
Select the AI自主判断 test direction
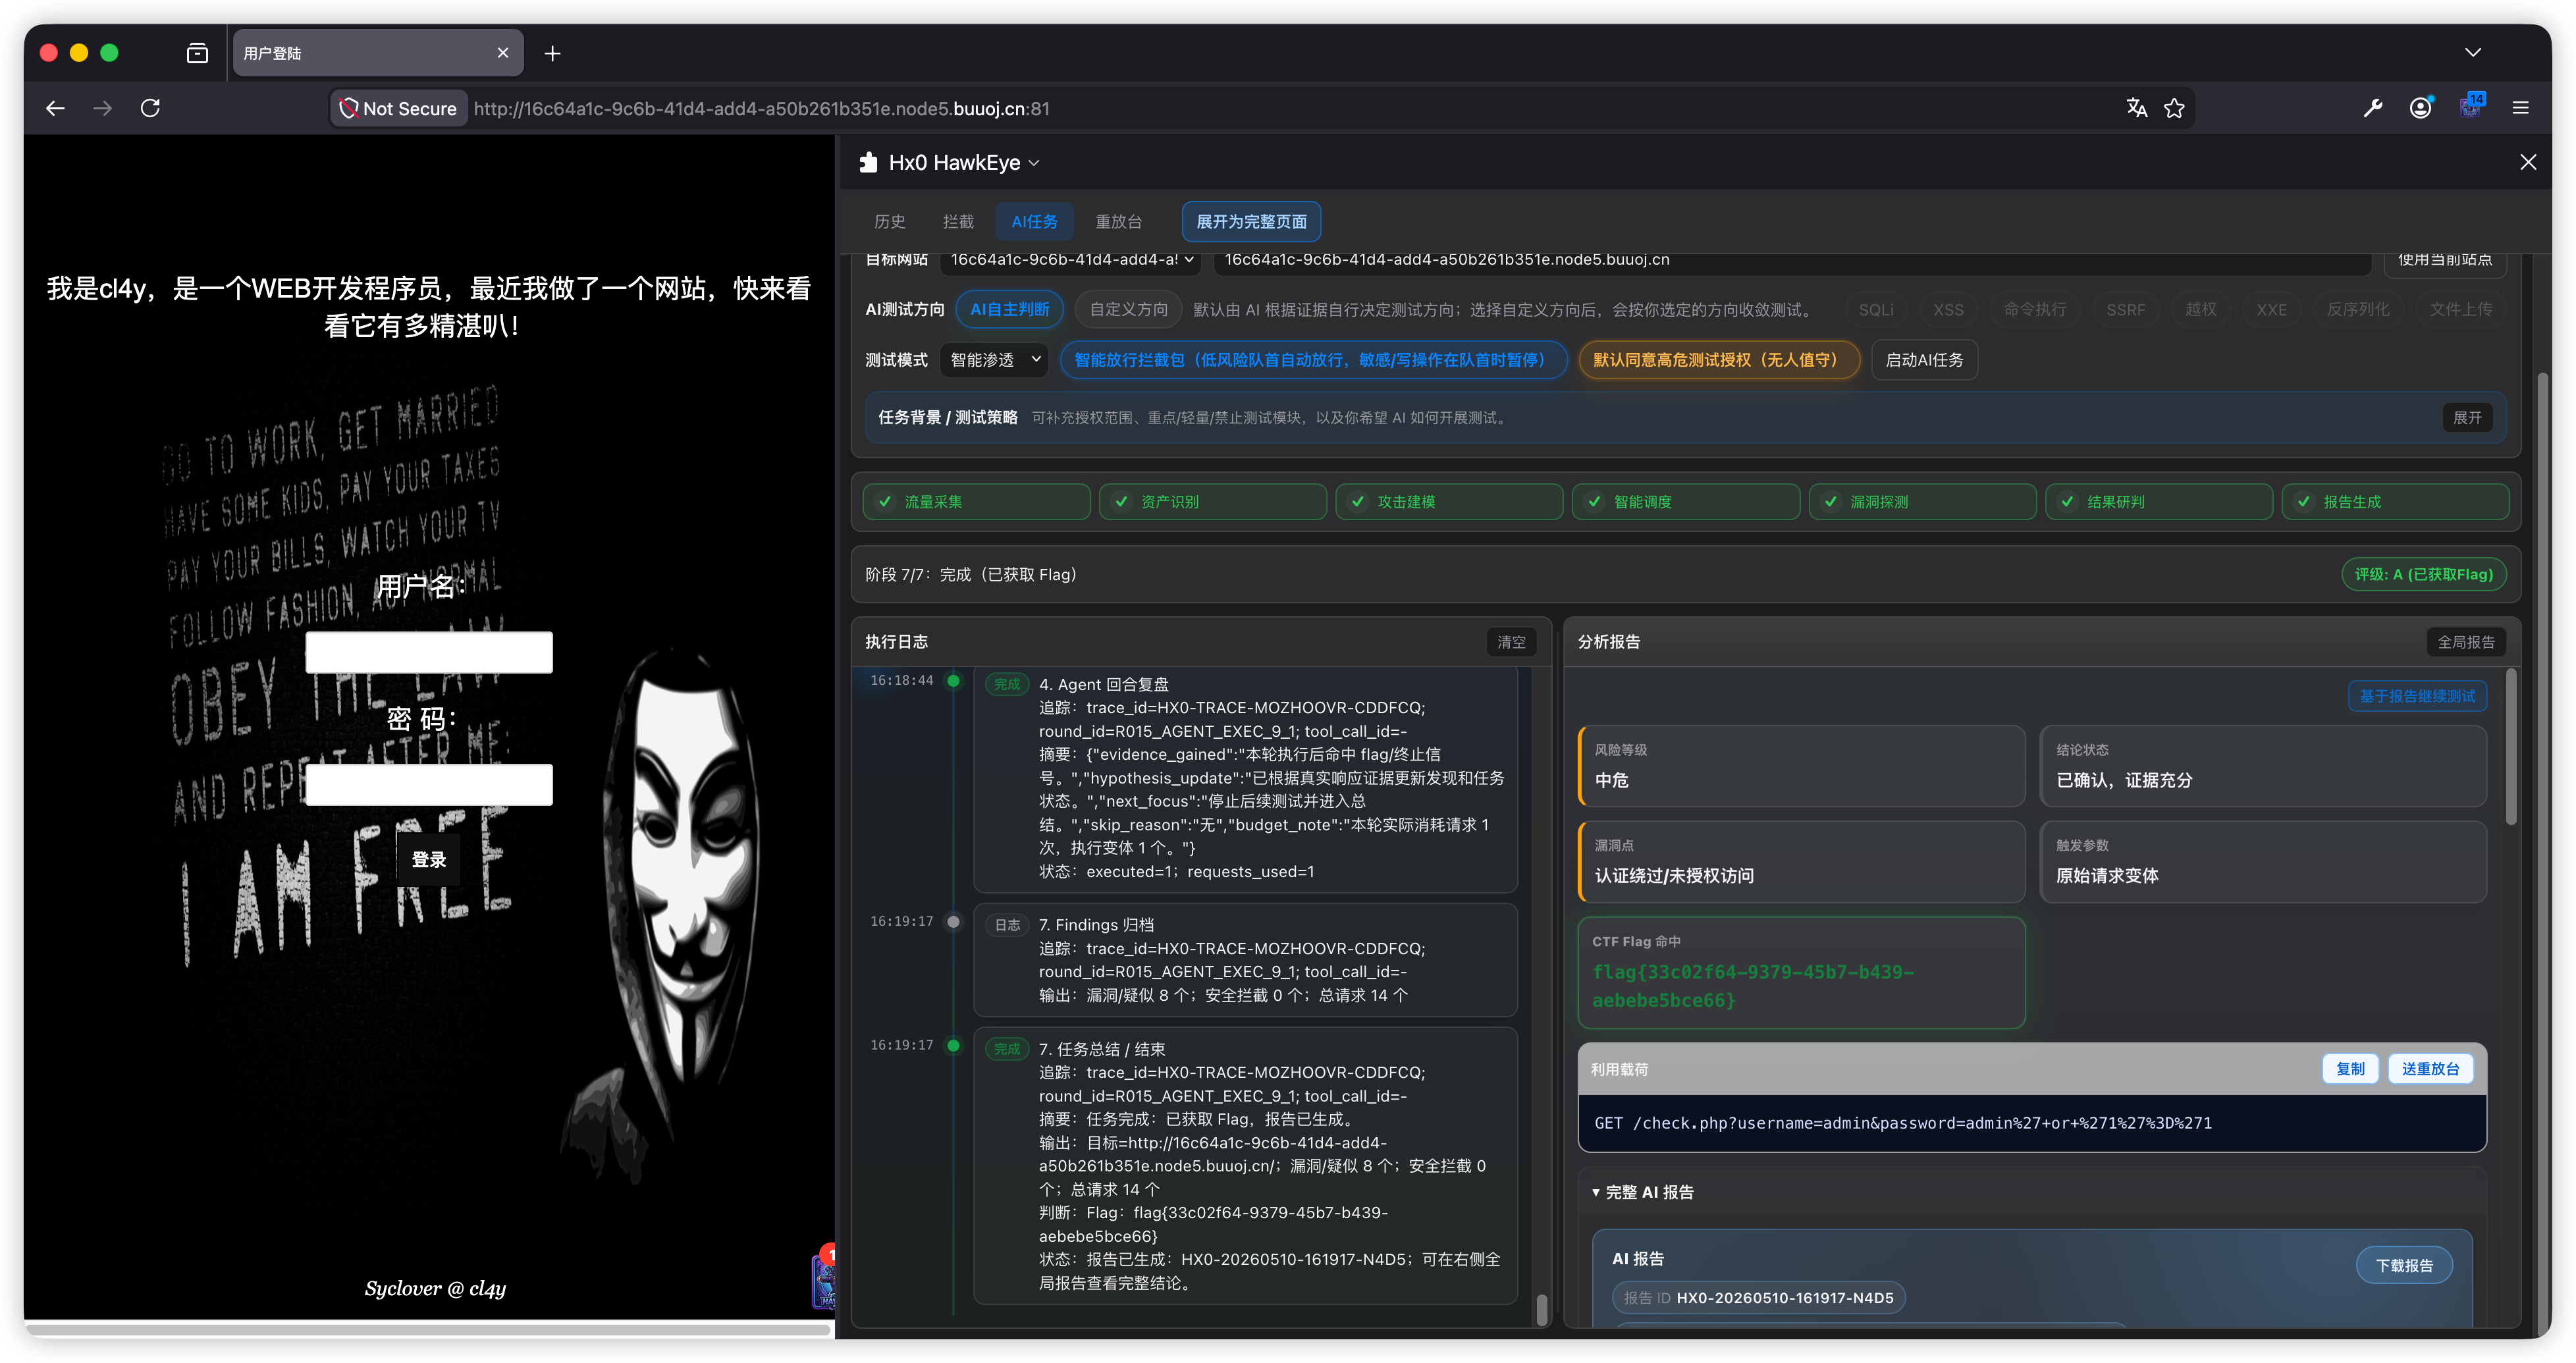click(1009, 309)
